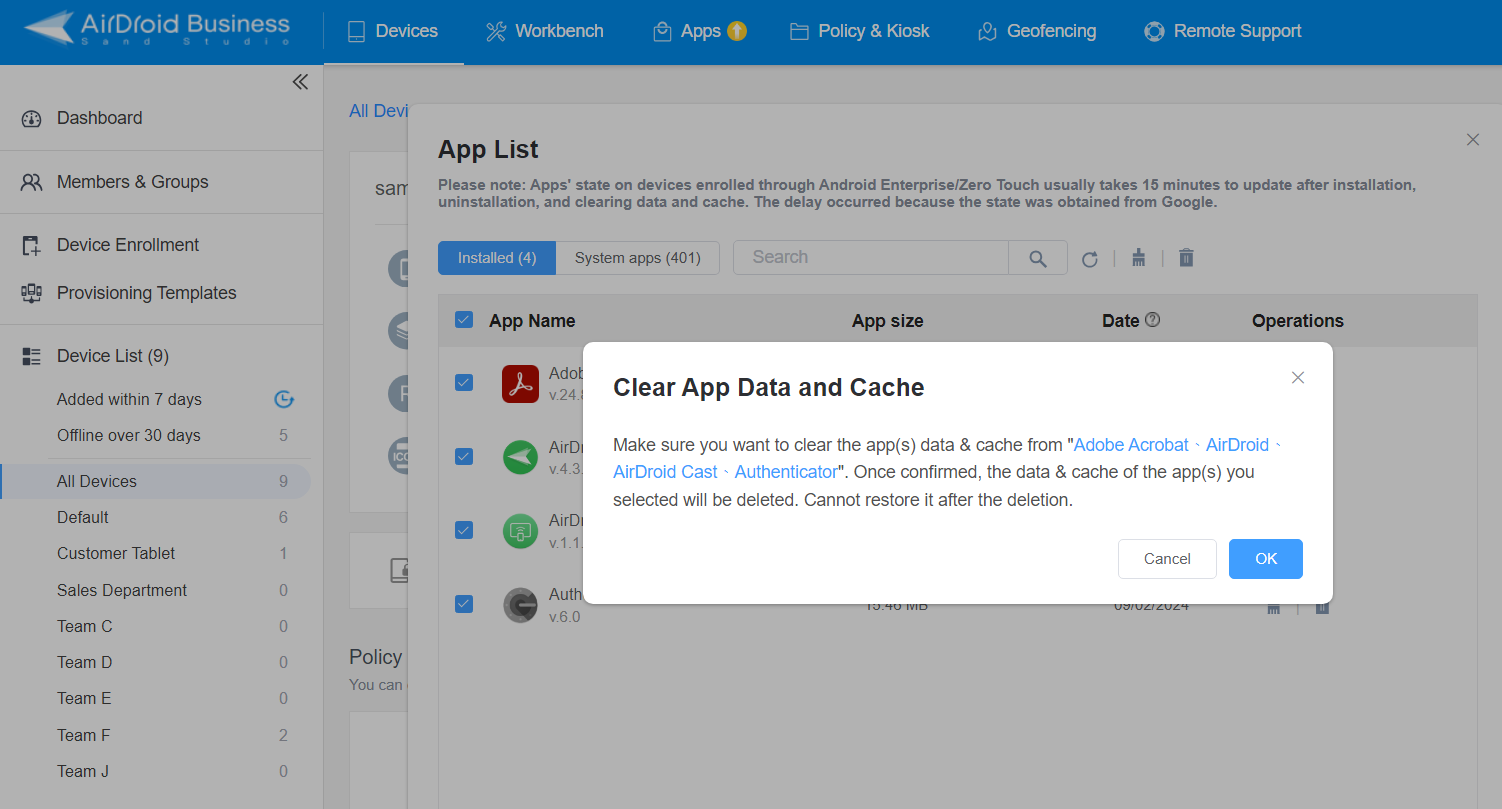Switch to System apps (401) tab
Viewport: 1502px width, 809px height.
[637, 258]
